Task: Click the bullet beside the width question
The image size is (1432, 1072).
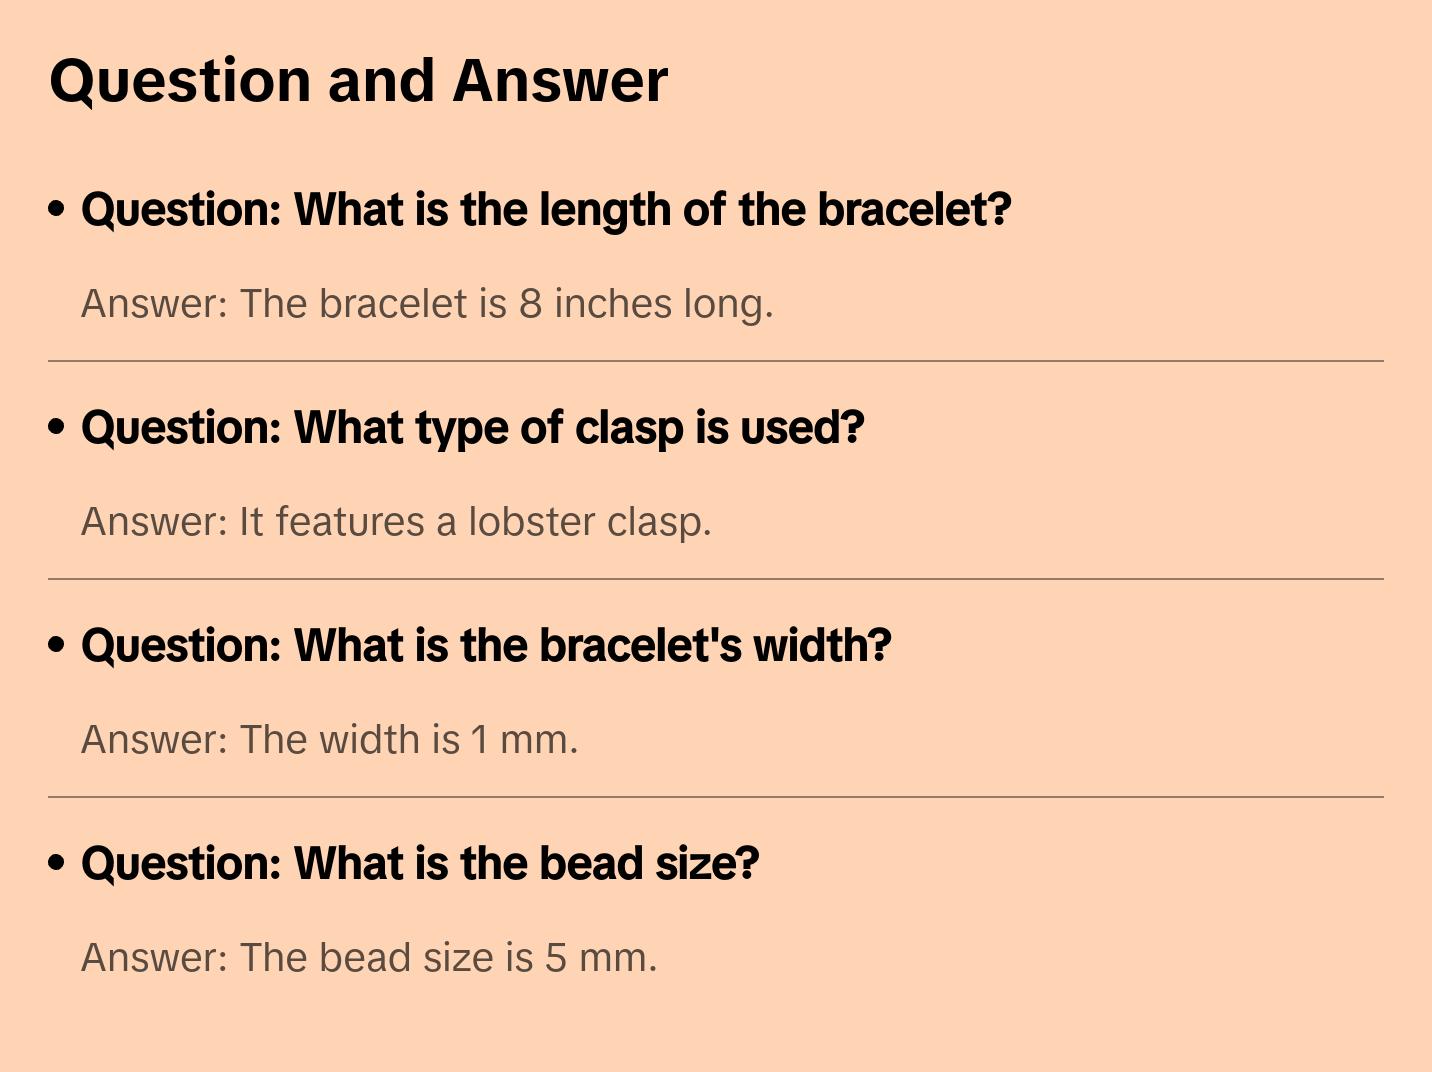Action: (57, 645)
